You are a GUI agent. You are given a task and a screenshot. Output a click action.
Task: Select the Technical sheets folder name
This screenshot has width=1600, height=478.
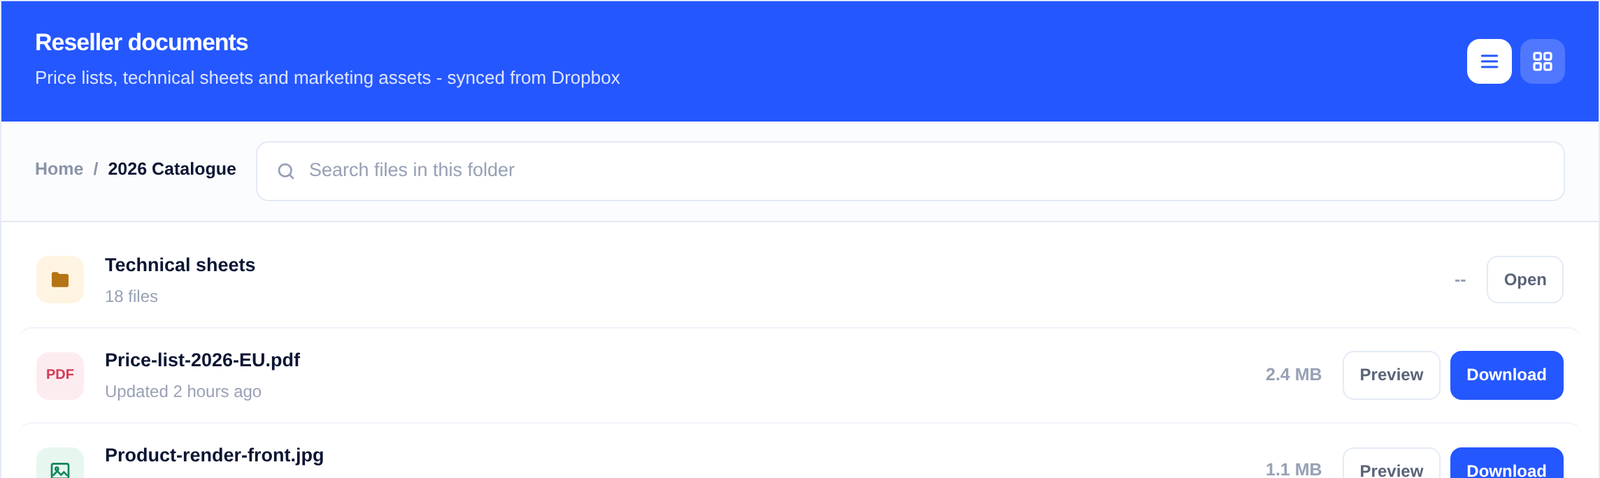click(x=180, y=265)
